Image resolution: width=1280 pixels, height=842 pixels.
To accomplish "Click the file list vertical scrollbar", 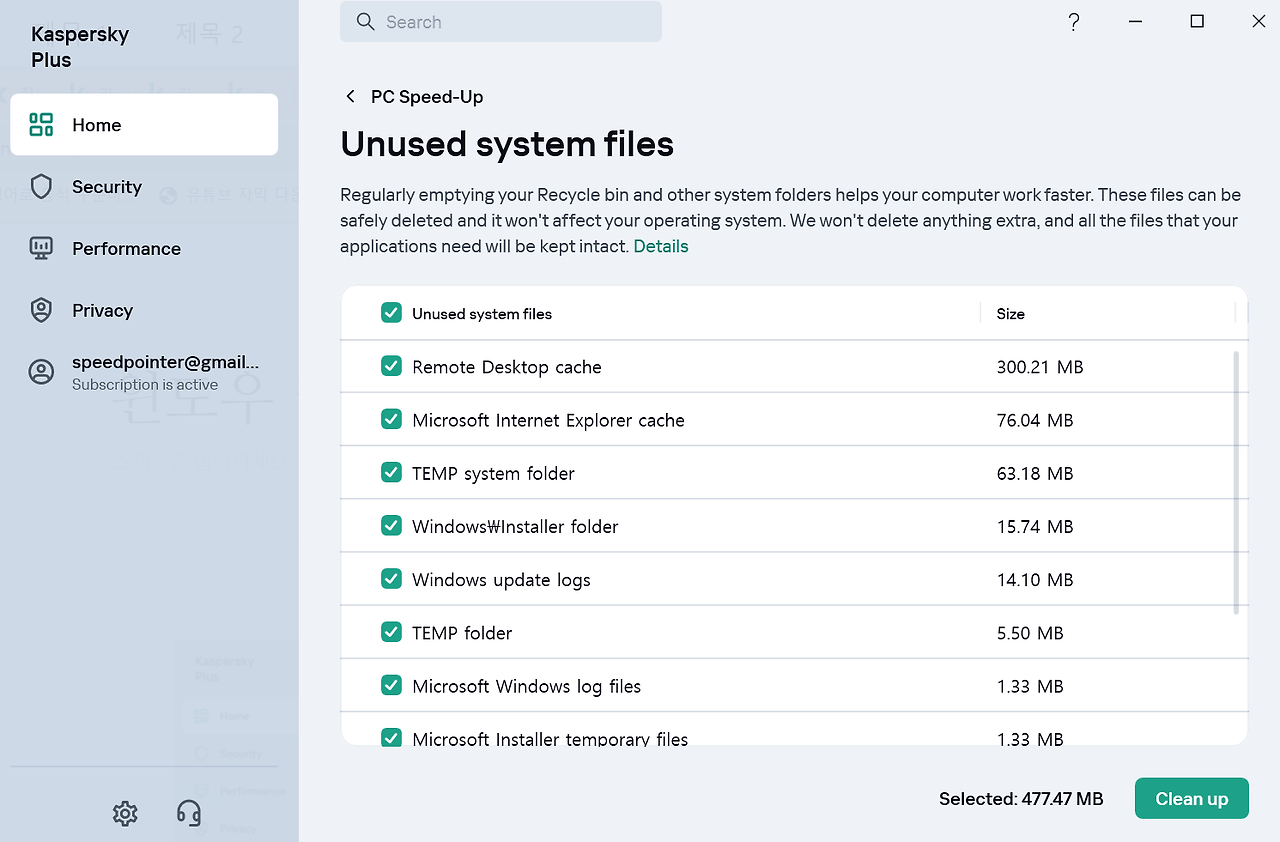I will pyautogui.click(x=1237, y=482).
